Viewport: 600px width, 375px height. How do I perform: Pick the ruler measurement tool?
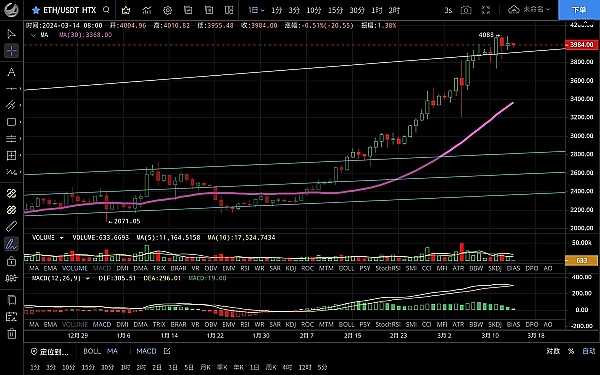pyautogui.click(x=11, y=227)
